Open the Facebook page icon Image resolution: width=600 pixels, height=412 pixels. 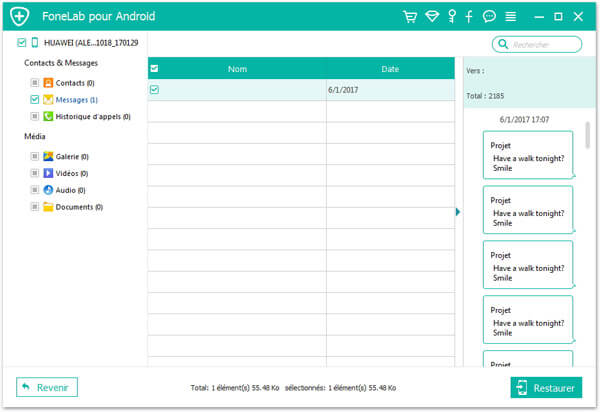[469, 16]
